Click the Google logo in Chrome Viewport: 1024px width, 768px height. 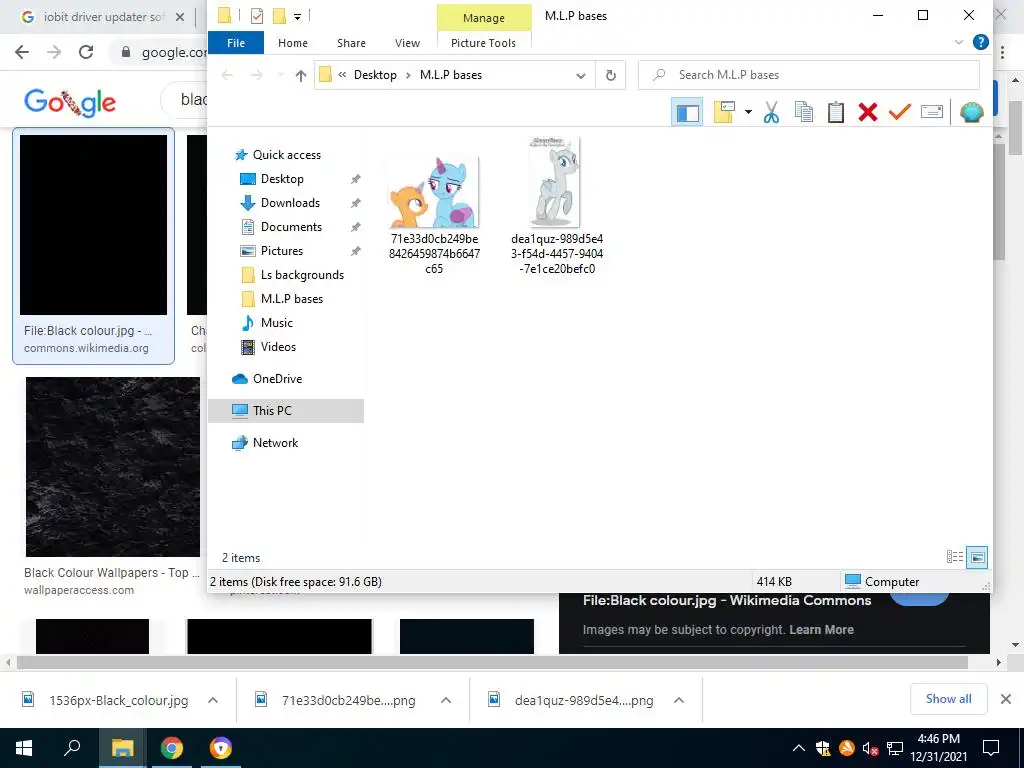(x=70, y=102)
